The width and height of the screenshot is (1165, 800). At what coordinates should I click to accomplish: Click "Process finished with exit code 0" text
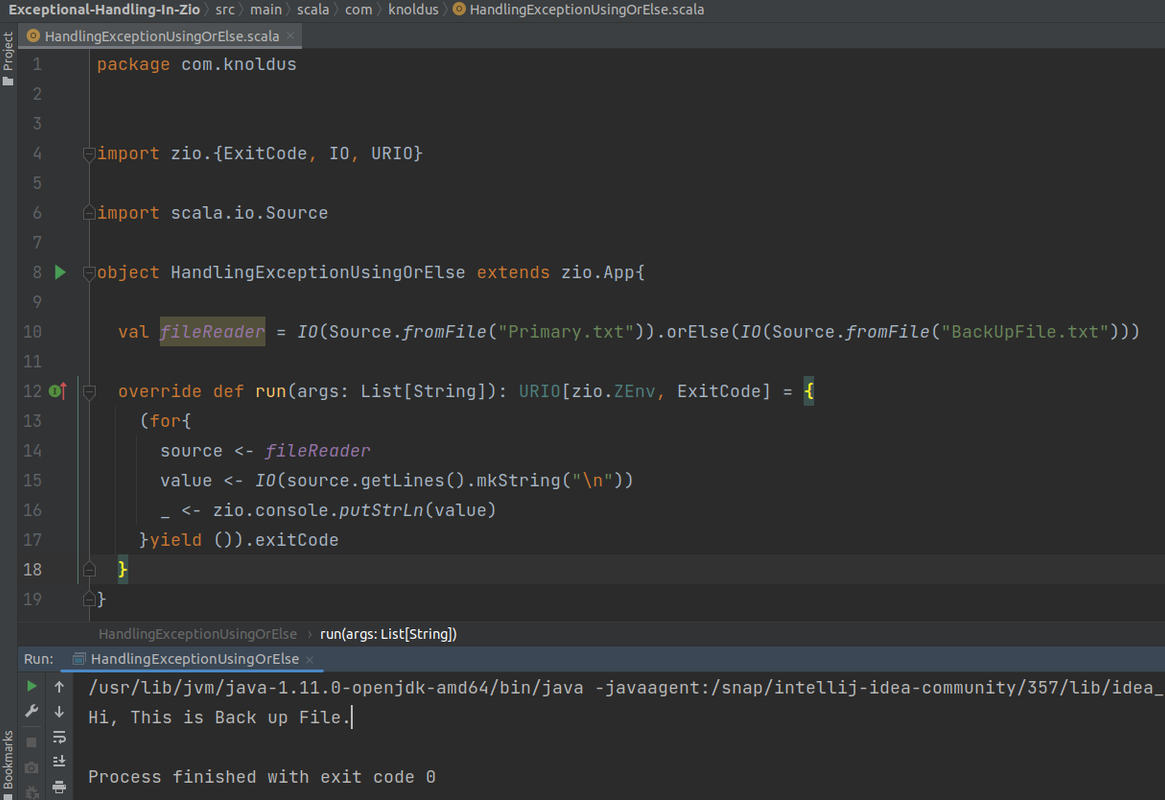[262, 777]
